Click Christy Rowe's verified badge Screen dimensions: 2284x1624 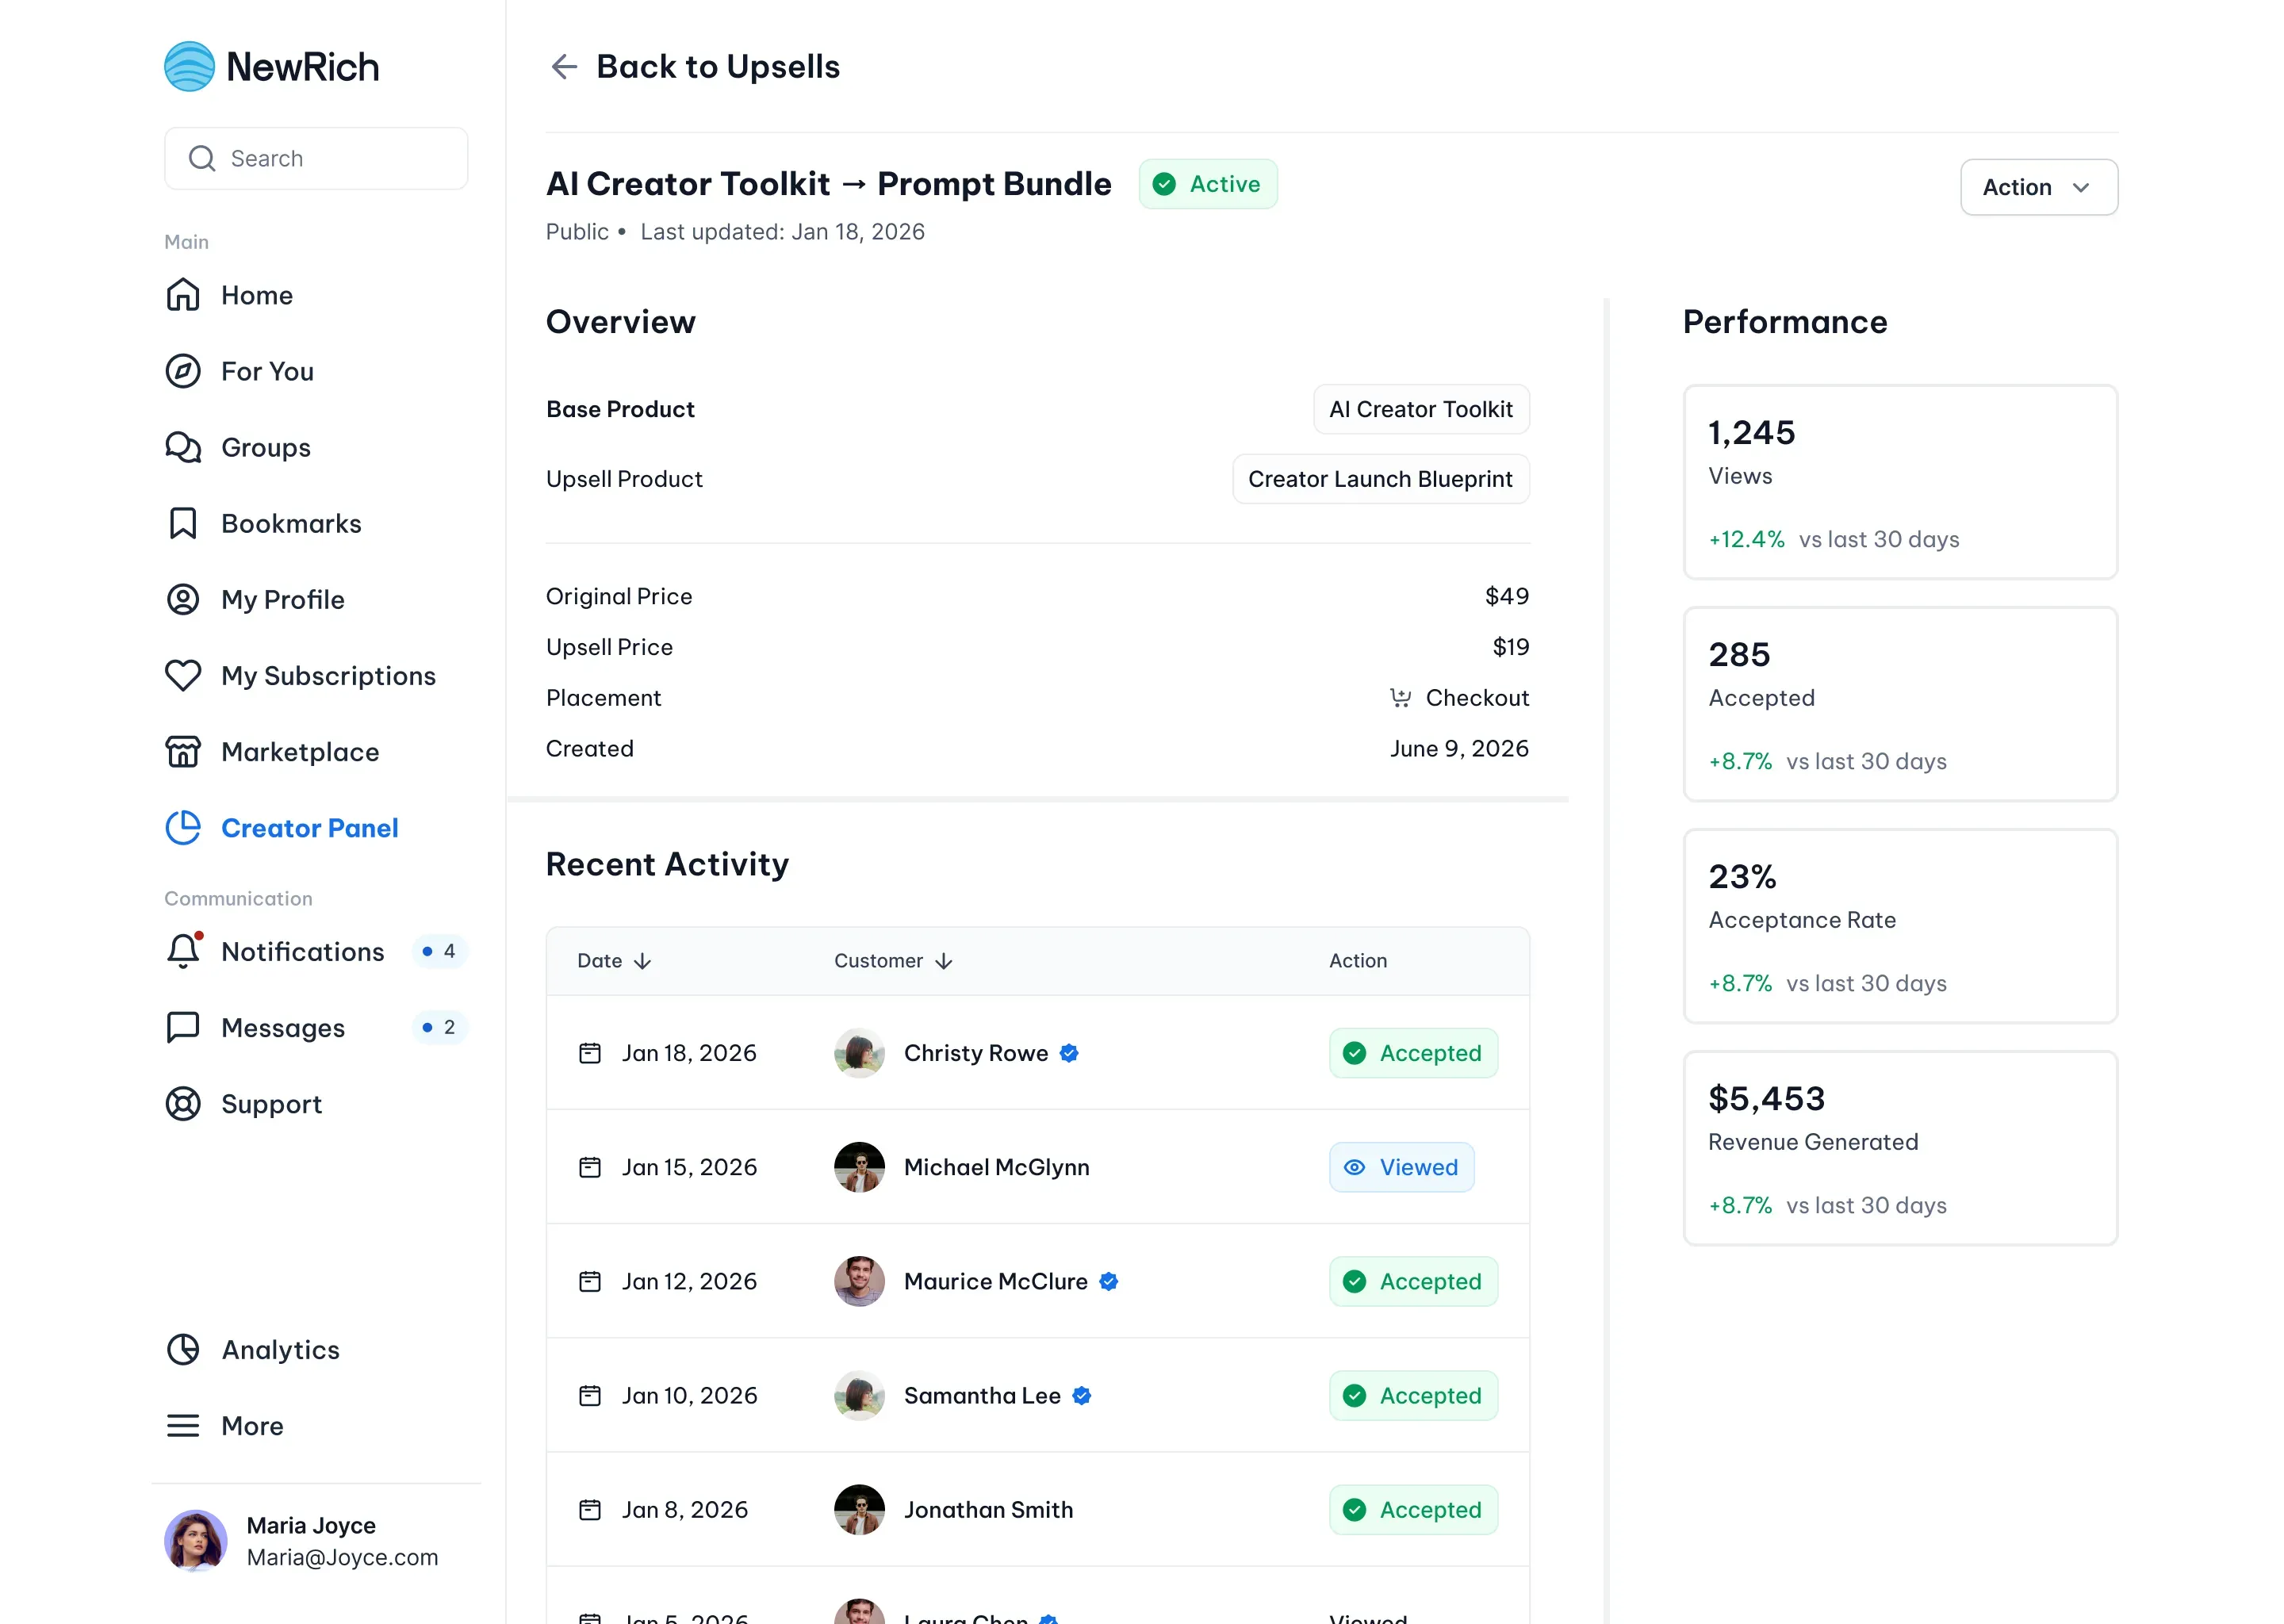[x=1069, y=1053]
